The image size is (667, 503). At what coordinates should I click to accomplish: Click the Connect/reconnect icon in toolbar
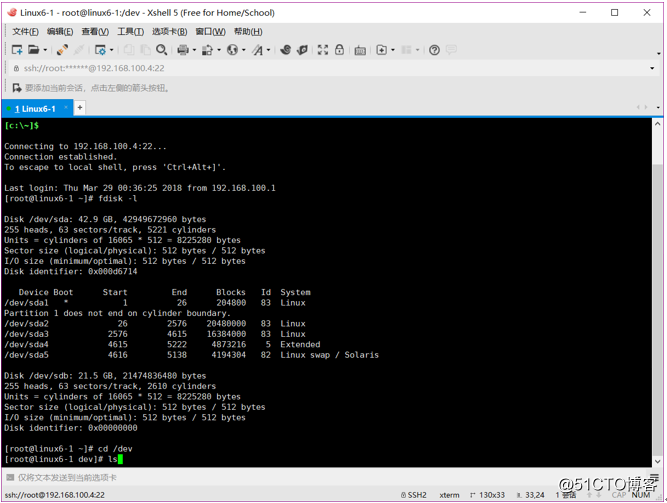62,50
